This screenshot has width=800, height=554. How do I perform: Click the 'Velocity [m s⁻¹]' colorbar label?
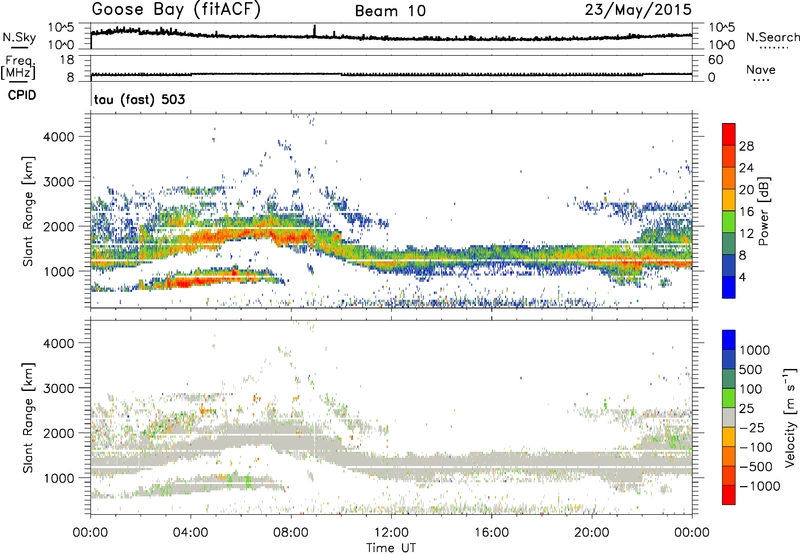pos(789,417)
